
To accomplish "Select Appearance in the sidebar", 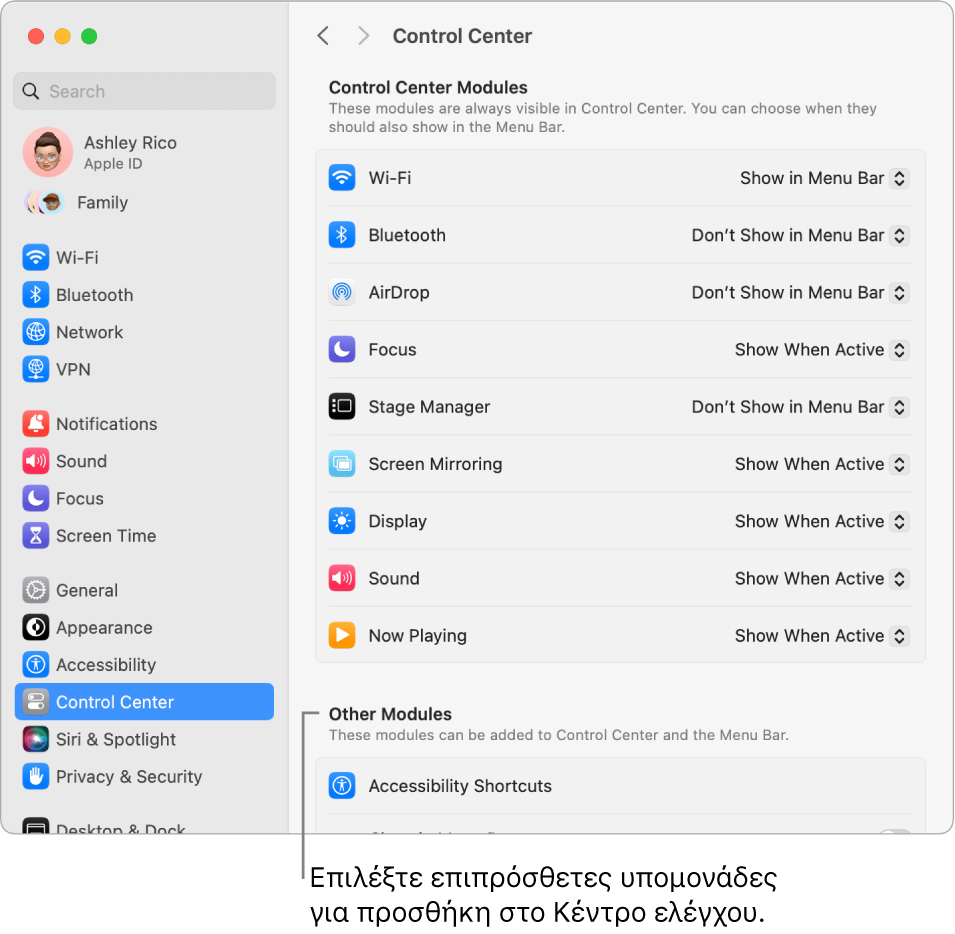I will pos(144,627).
